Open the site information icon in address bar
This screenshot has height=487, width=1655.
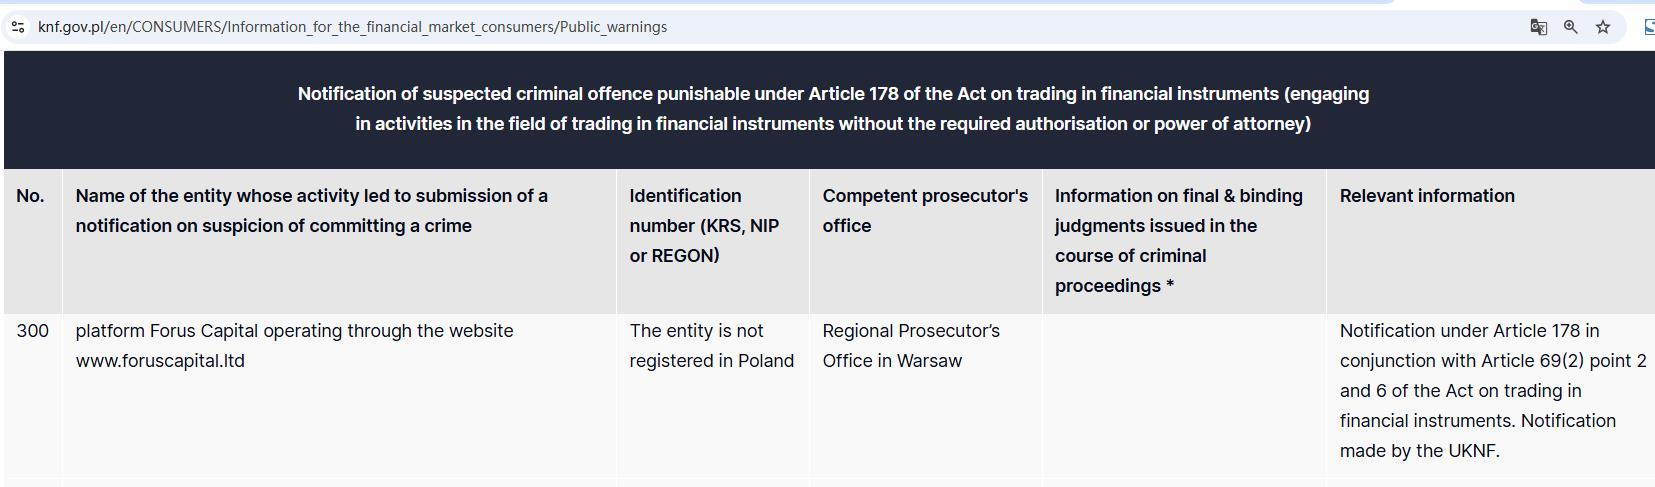pyautogui.click(x=18, y=27)
